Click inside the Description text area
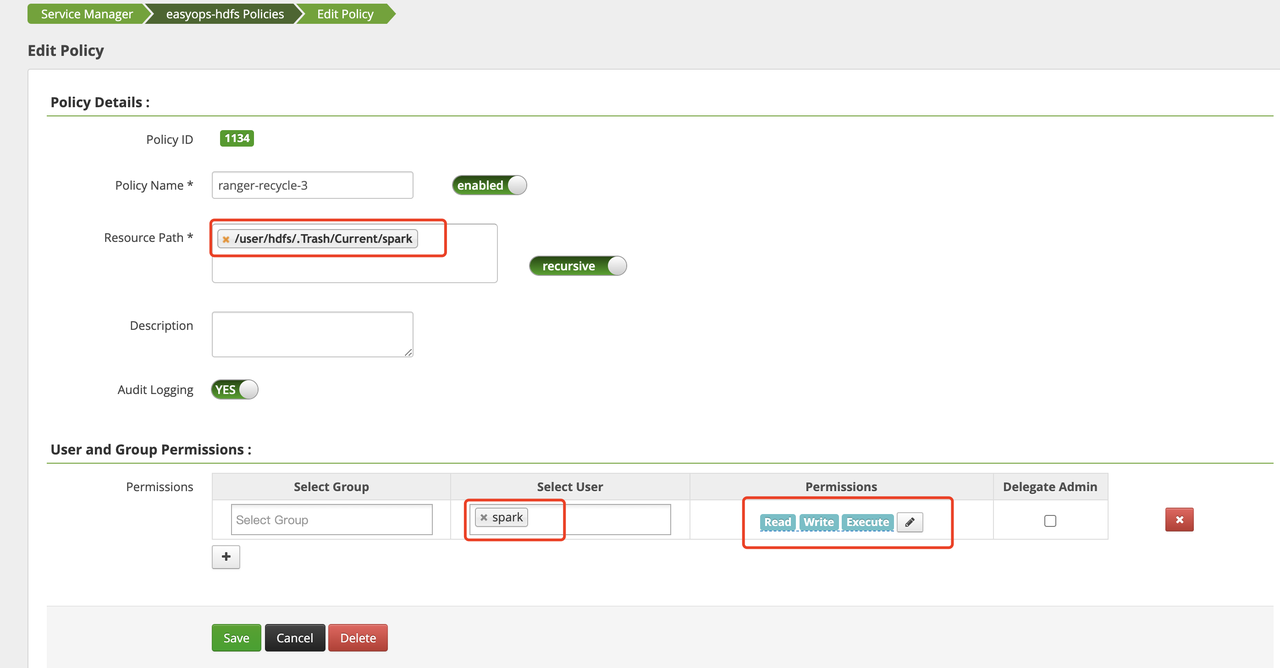Viewport: 1280px width, 668px height. click(x=311, y=334)
